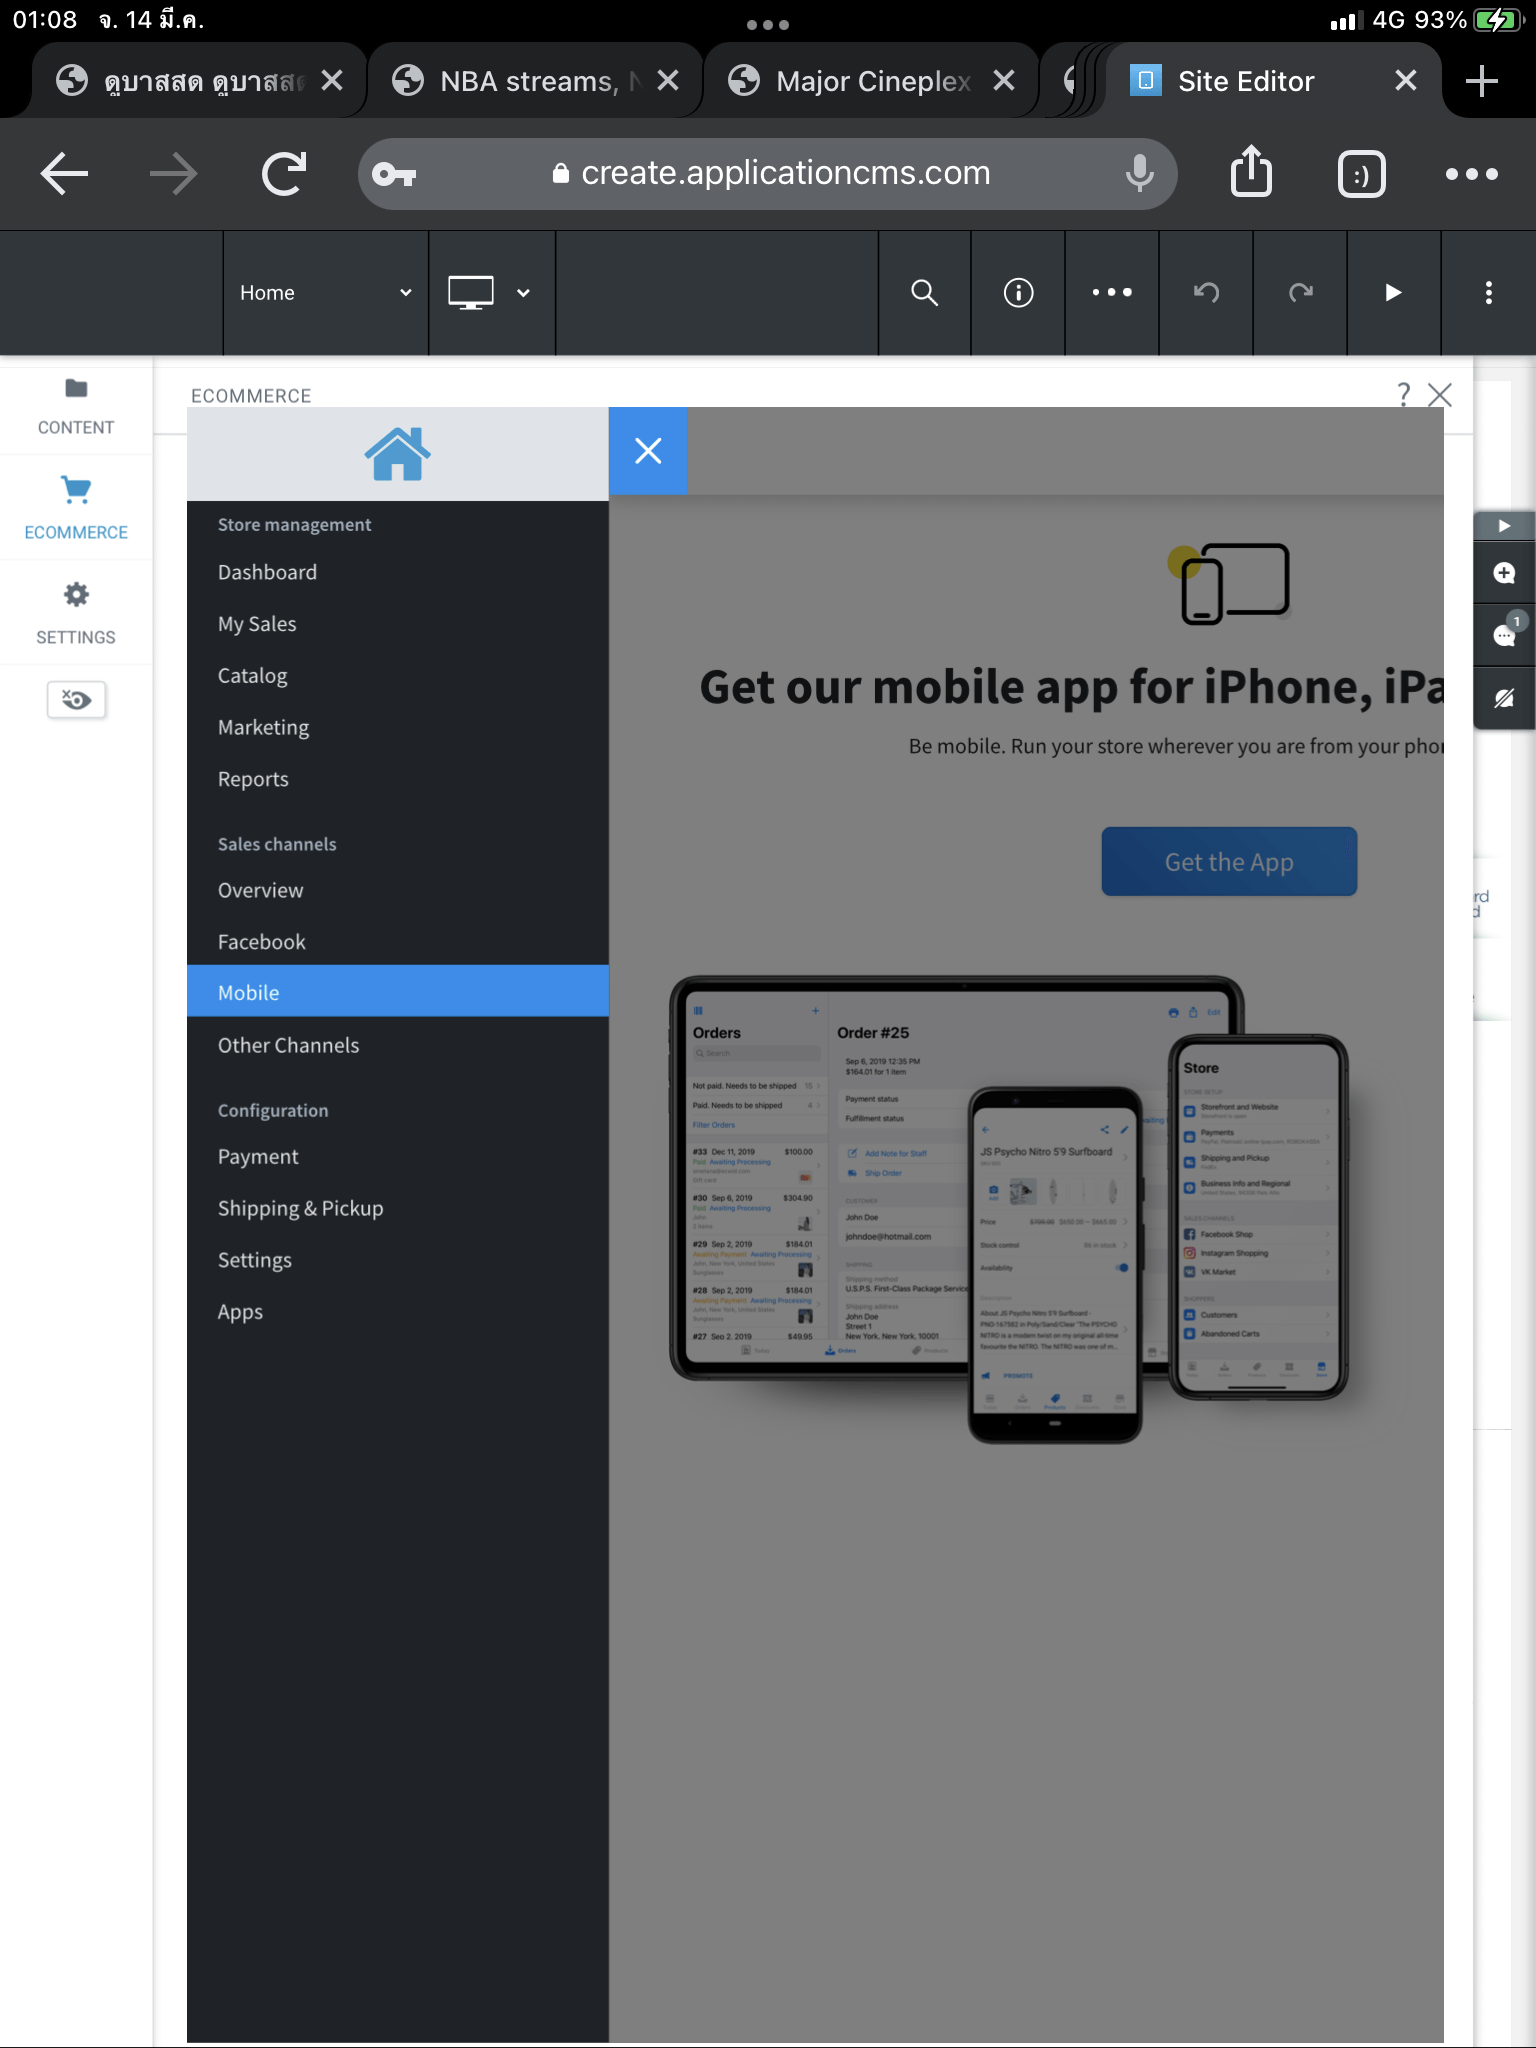Open the tab switcher smiley icon

pos(1361,175)
